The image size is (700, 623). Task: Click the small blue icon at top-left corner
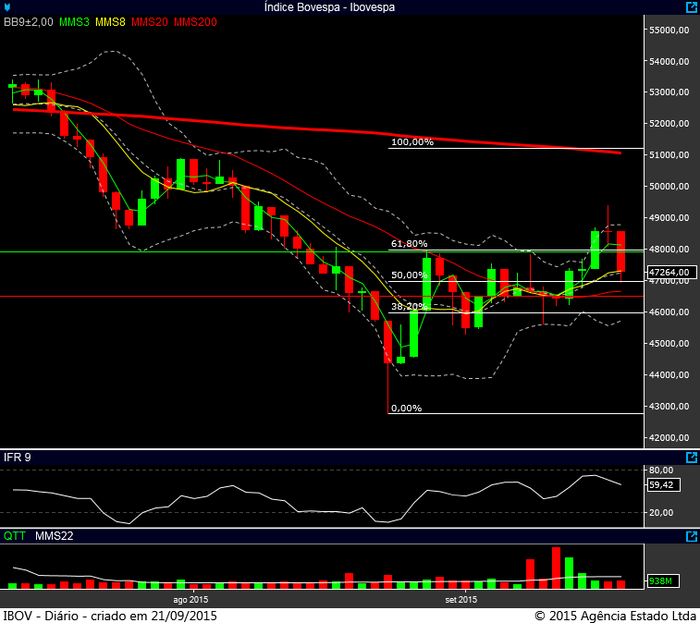coord(8,7)
